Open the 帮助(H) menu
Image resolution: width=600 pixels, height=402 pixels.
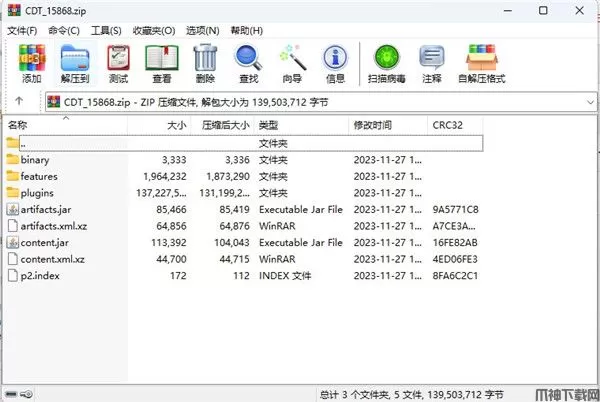click(x=246, y=31)
